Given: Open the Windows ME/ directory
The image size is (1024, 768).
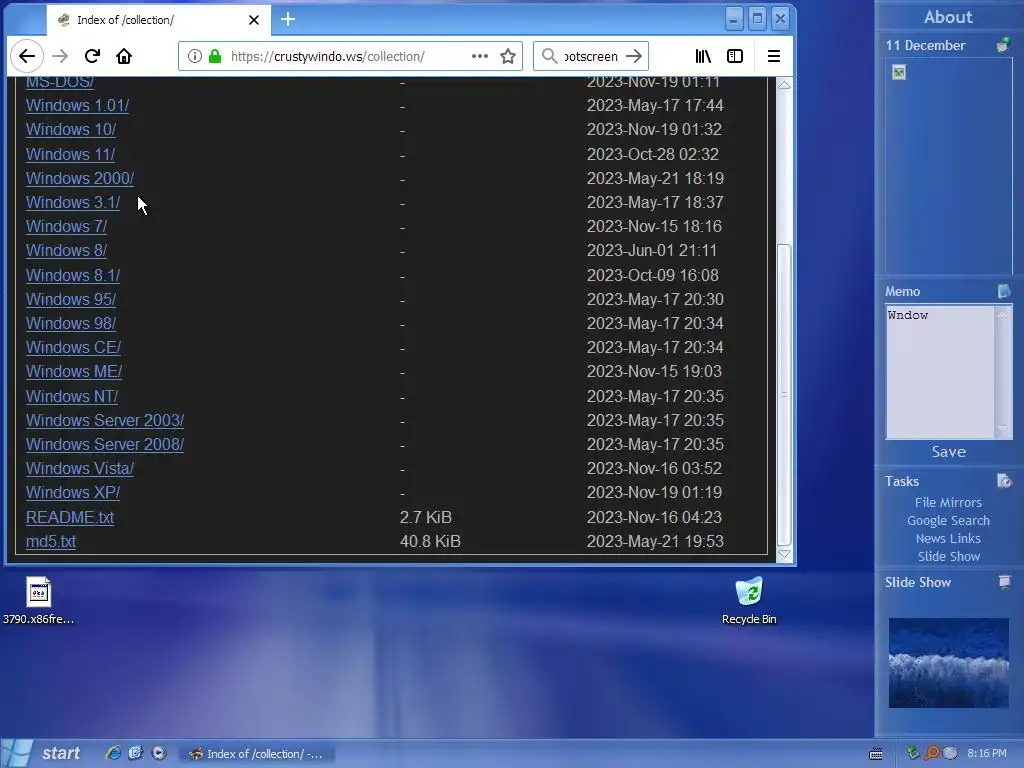Looking at the screenshot, I should click(74, 372).
